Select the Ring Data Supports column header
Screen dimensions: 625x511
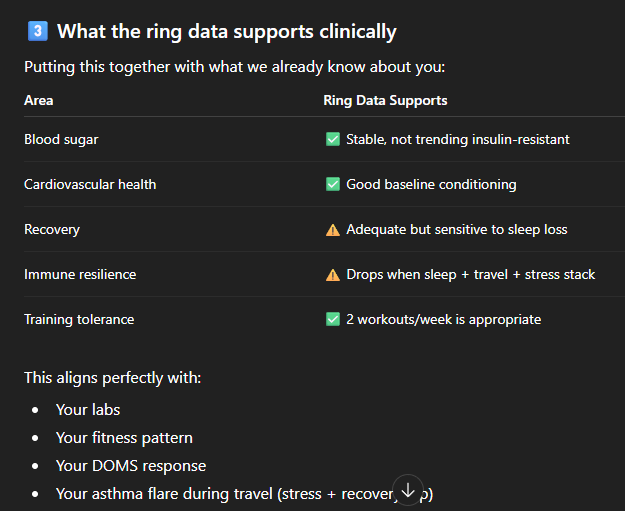click(385, 100)
